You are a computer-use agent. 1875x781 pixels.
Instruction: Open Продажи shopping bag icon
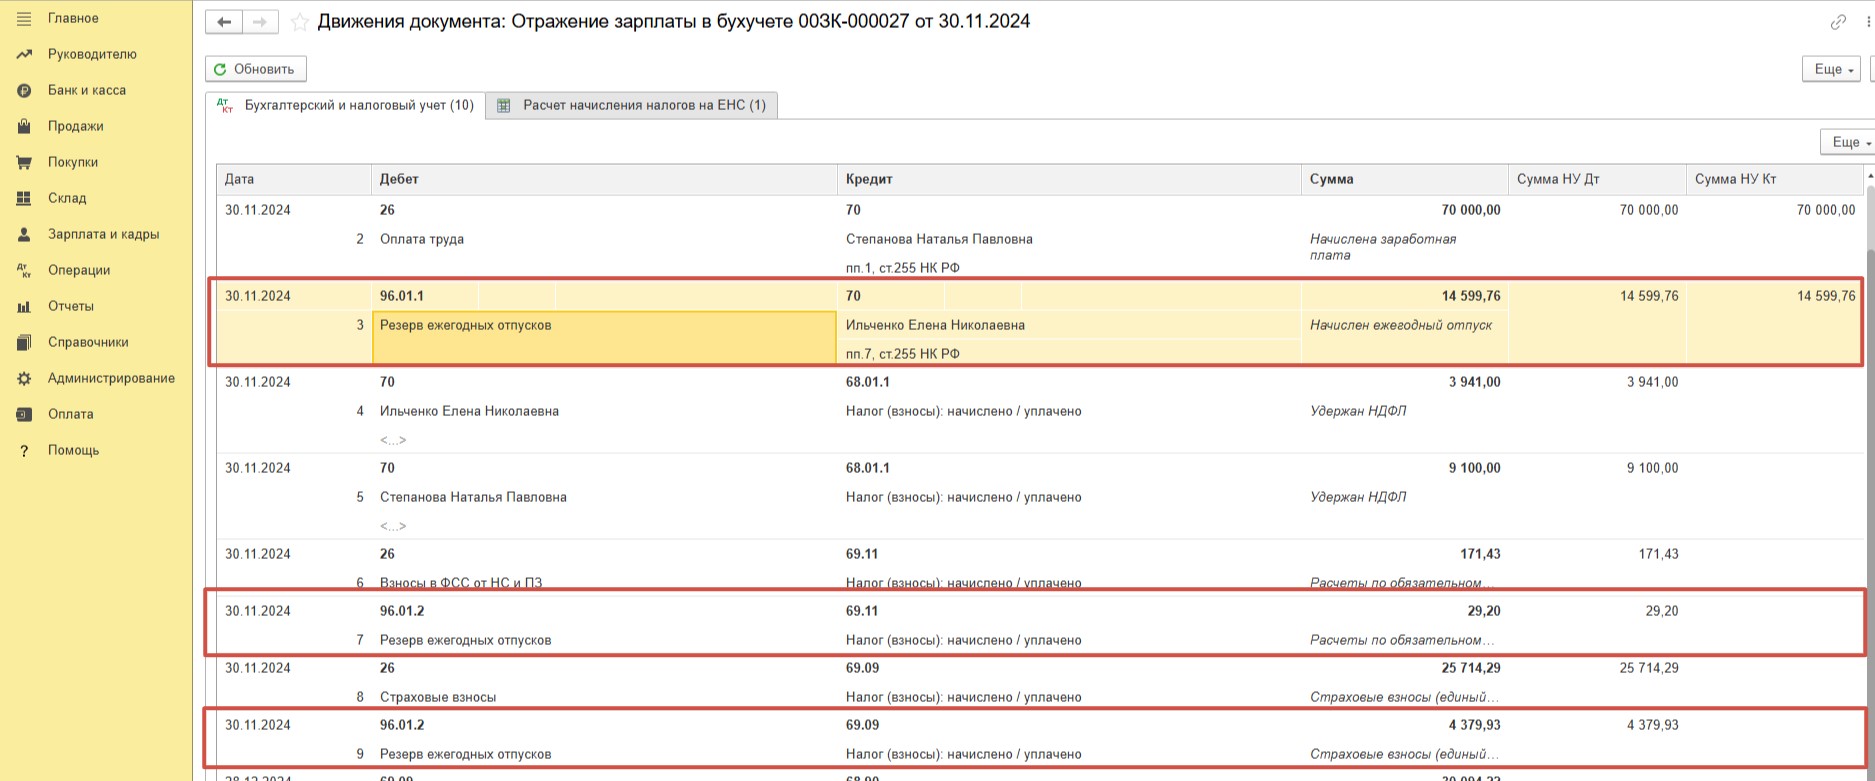click(x=24, y=127)
